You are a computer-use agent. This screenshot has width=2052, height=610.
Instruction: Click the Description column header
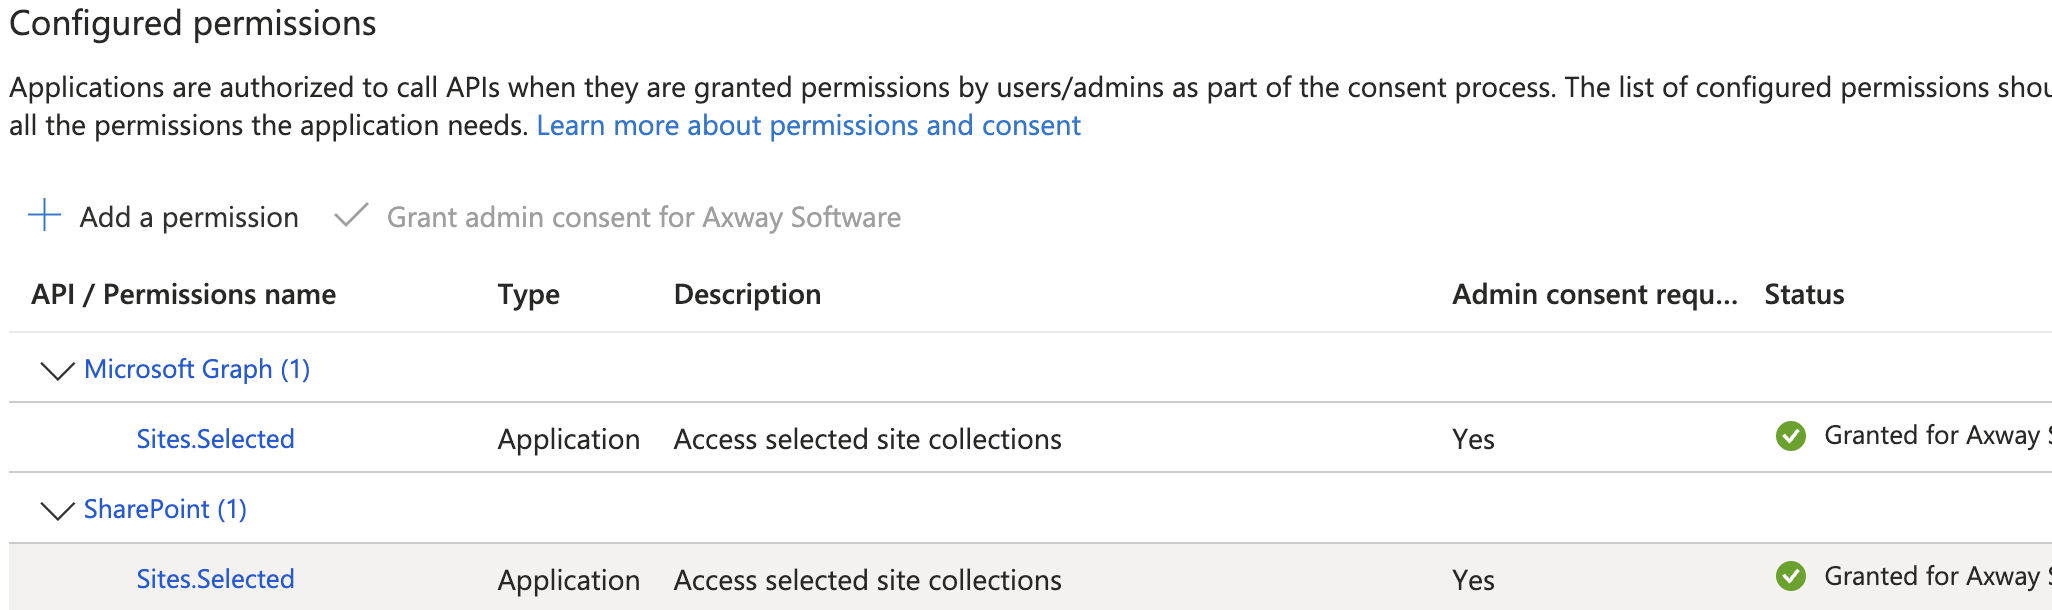[747, 294]
